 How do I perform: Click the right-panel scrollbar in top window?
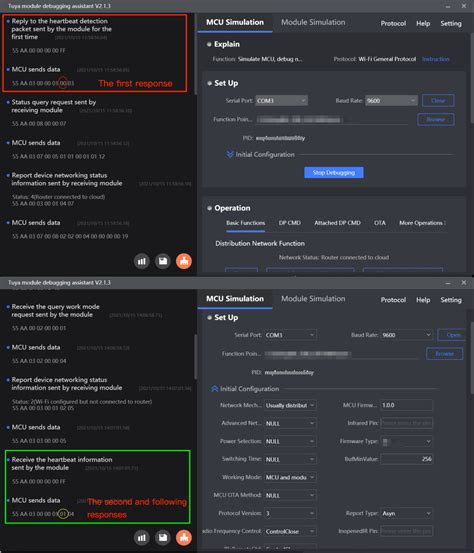pyautogui.click(x=472, y=78)
